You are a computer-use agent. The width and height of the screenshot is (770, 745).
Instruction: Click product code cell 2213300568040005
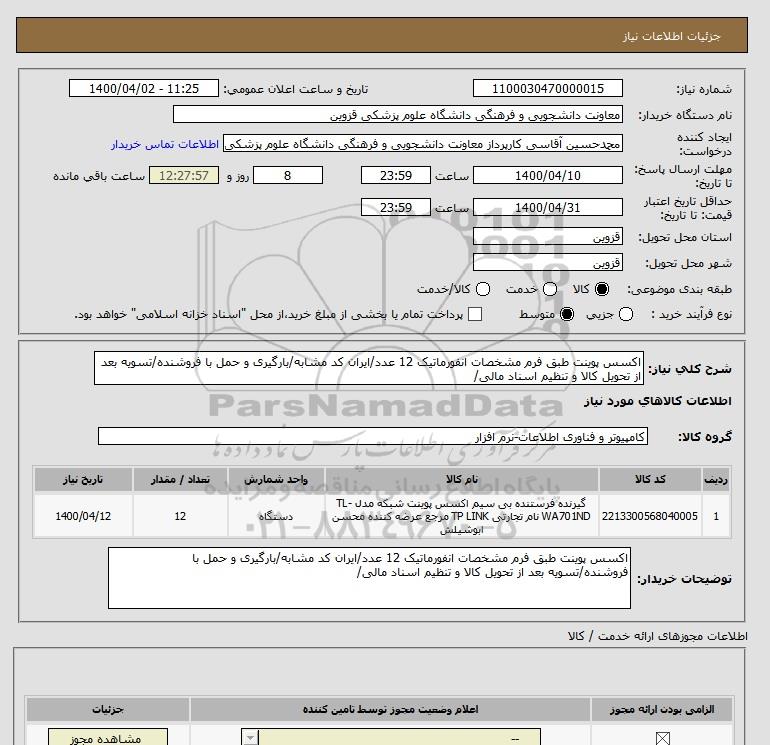(x=650, y=516)
